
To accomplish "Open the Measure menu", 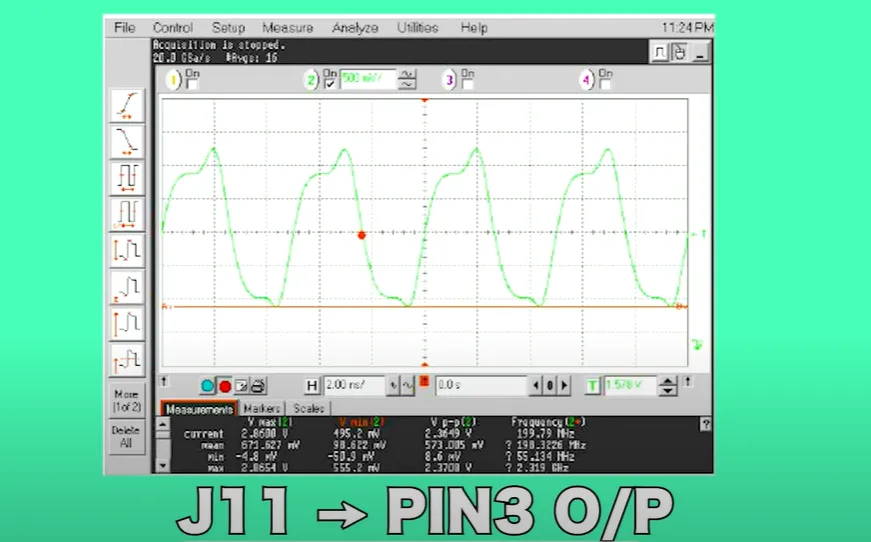I will tap(287, 28).
